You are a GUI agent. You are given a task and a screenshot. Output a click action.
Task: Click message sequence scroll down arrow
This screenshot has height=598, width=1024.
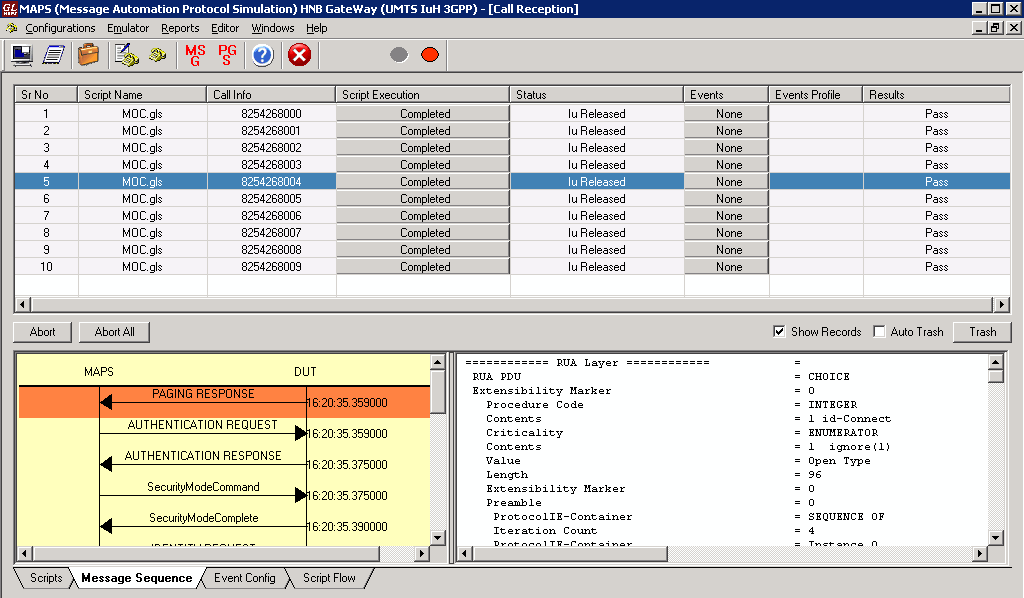[438, 538]
